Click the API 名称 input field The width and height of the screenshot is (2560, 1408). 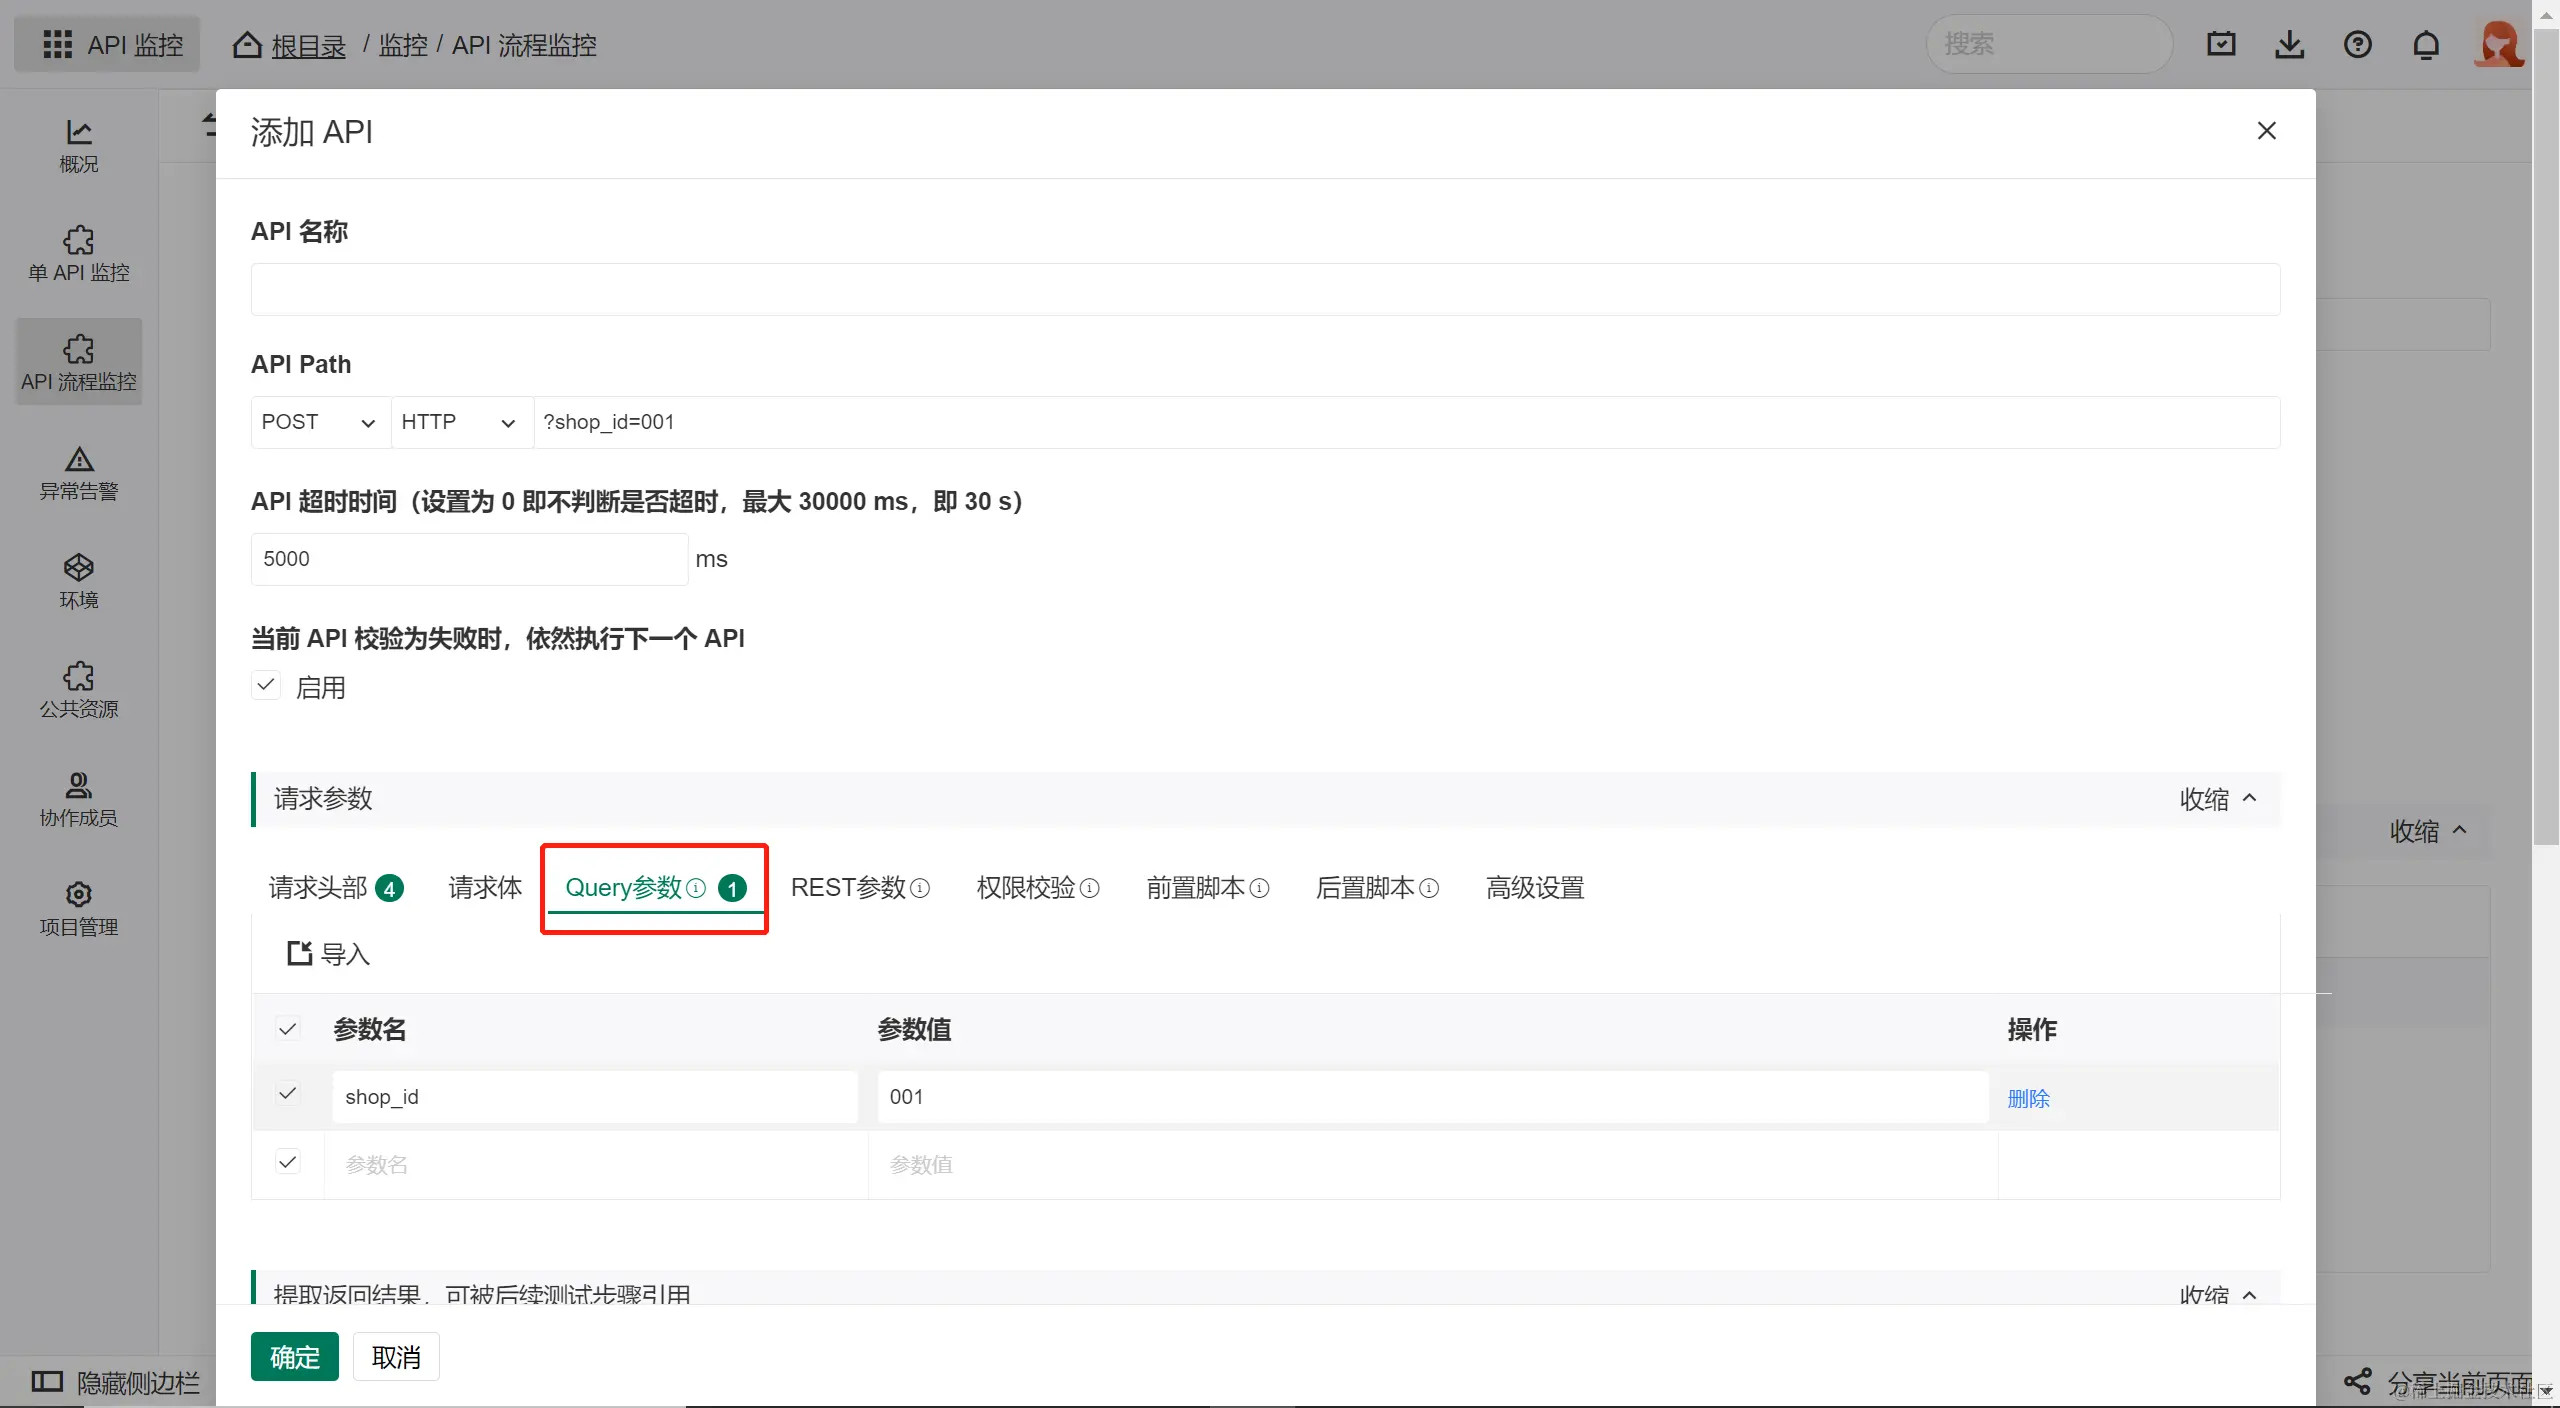[x=1264, y=290]
